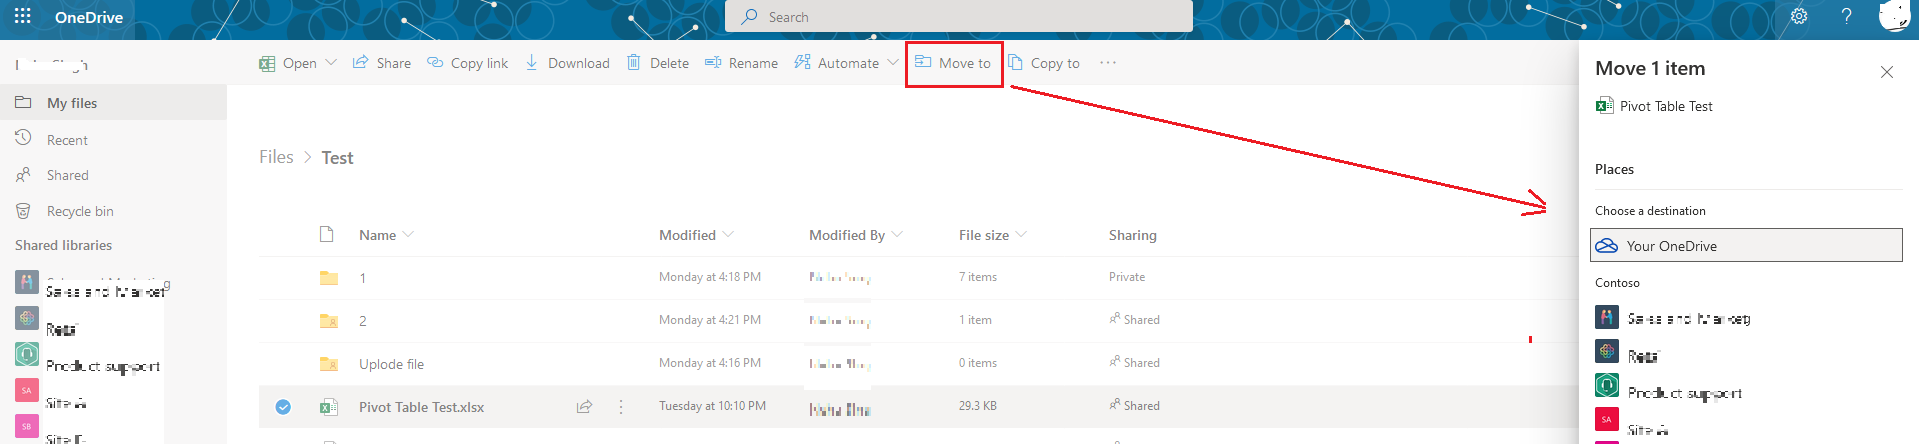1919x444 pixels.
Task: Click the search magnifier icon
Action: [x=749, y=17]
